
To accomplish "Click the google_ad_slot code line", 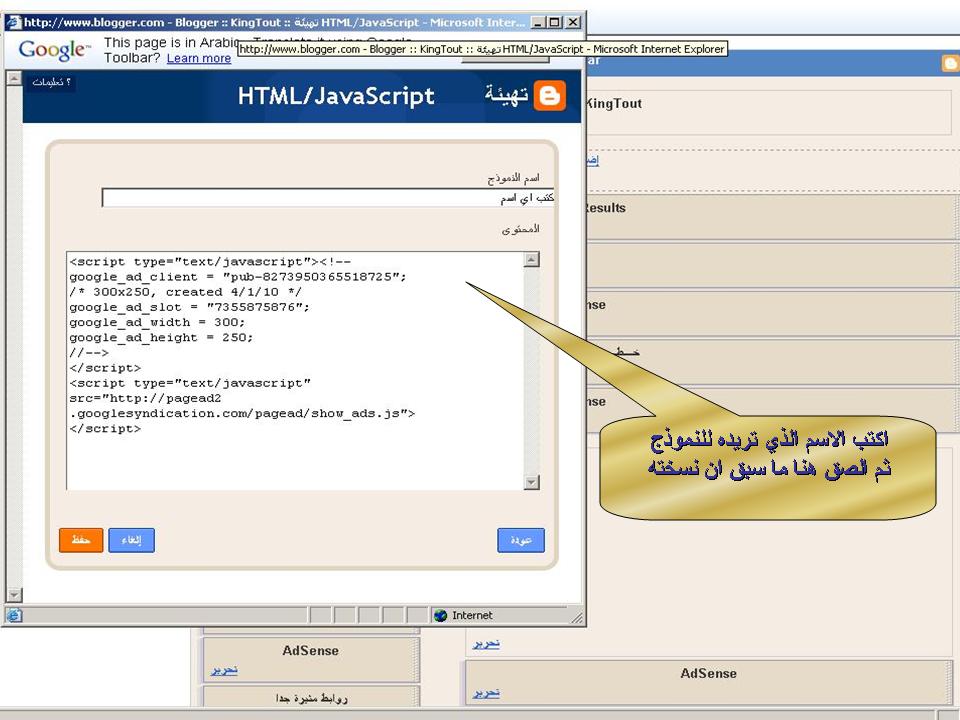I will 189,307.
